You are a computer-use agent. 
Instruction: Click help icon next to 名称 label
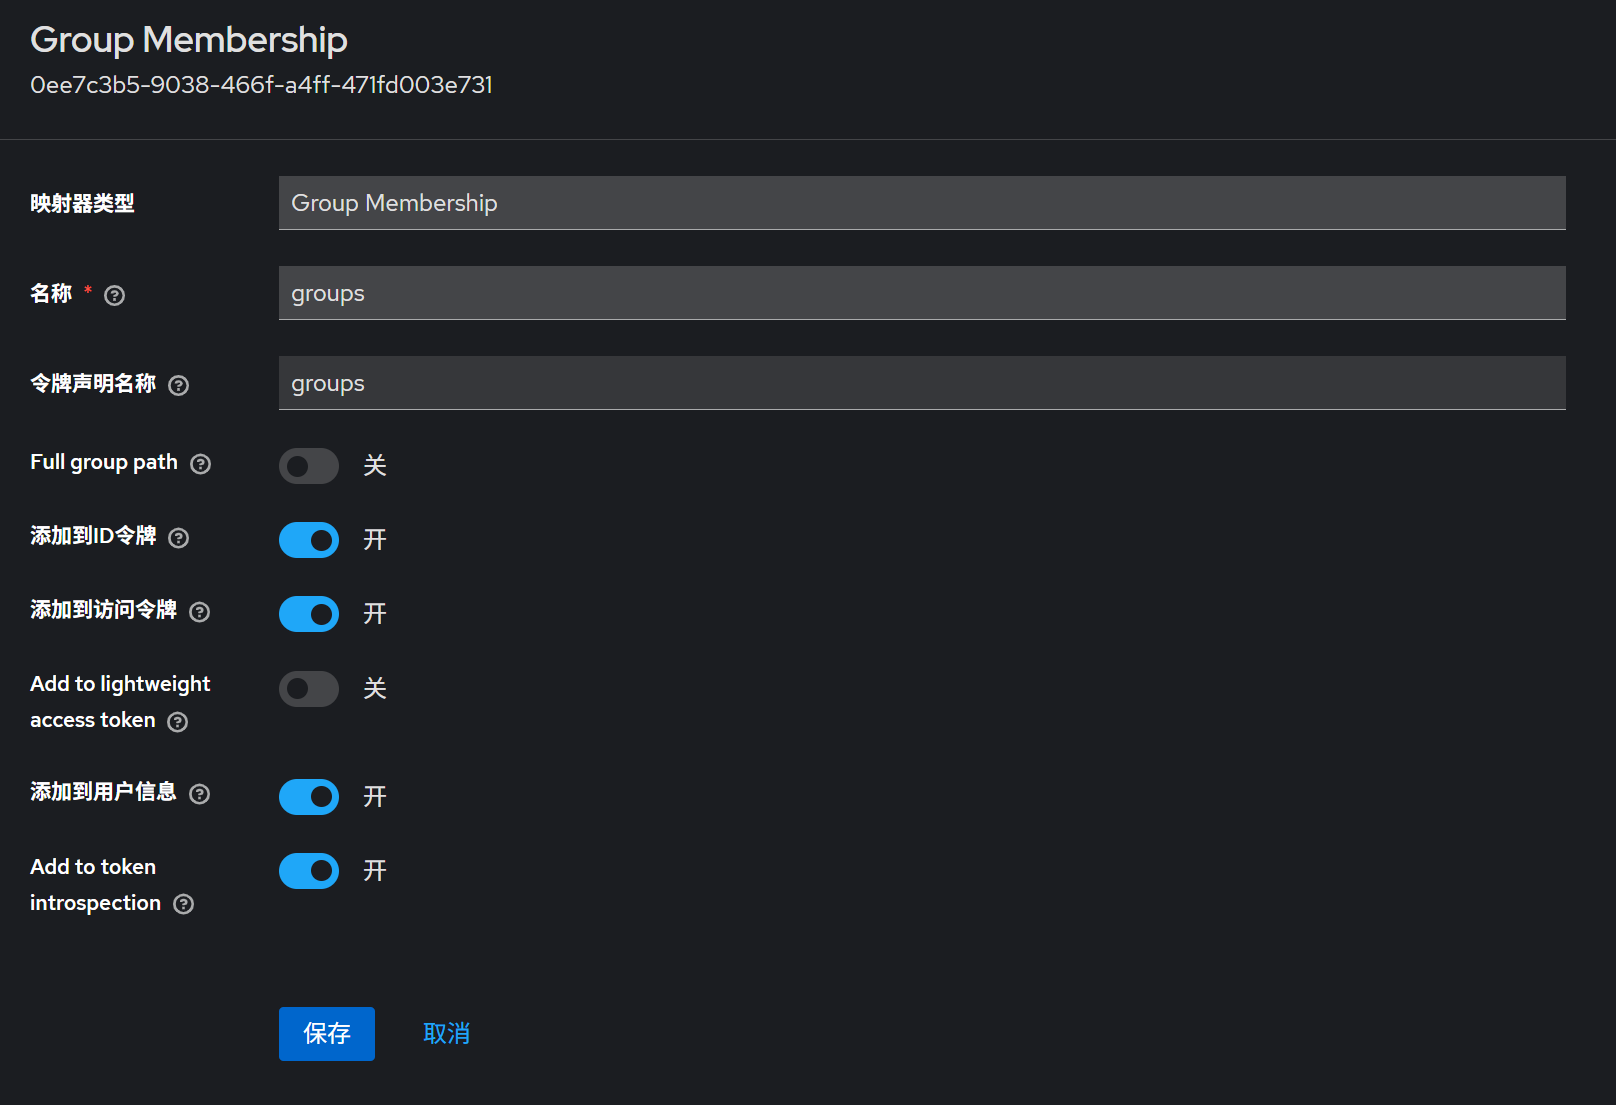point(115,295)
